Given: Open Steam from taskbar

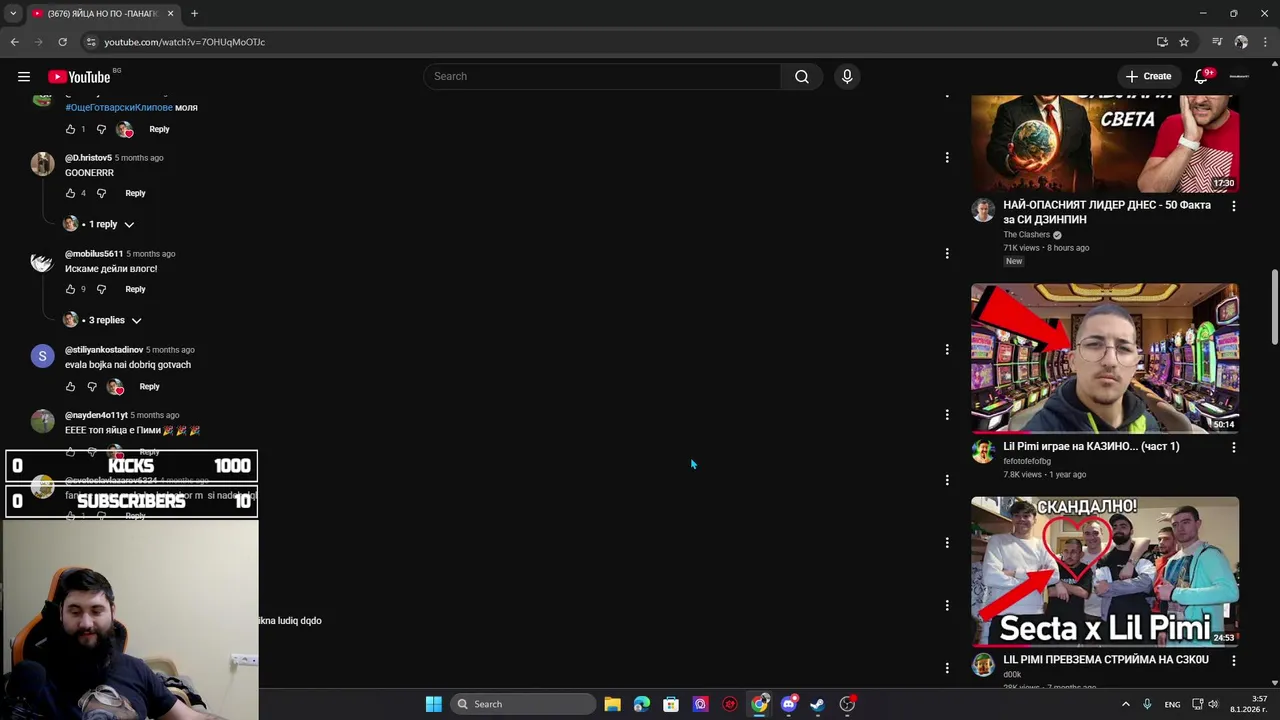Looking at the screenshot, I should tap(817, 704).
